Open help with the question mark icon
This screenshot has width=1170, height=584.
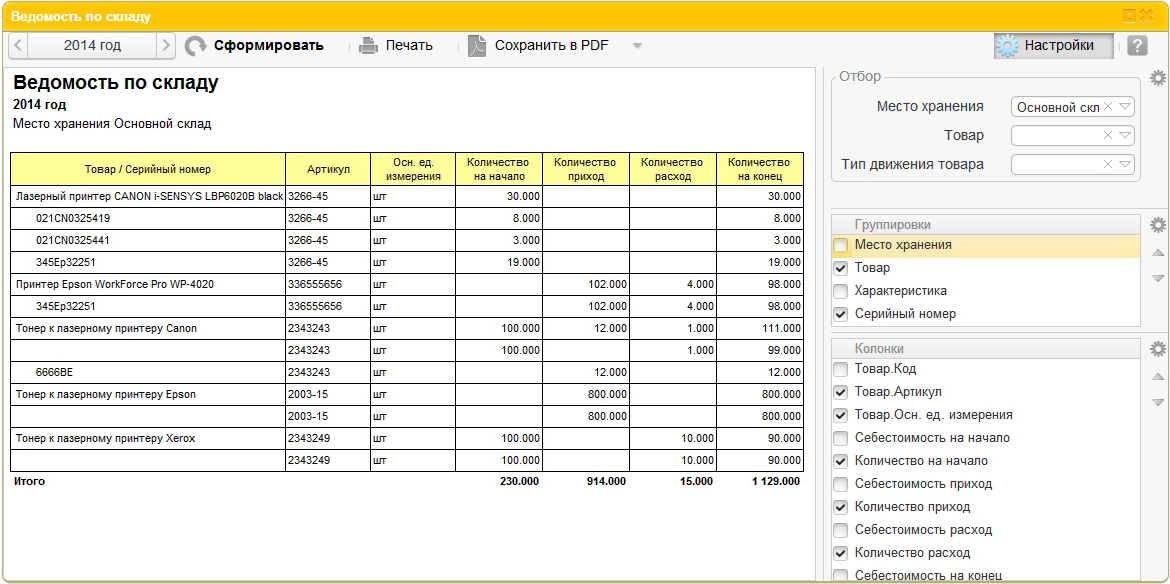pos(1137,46)
